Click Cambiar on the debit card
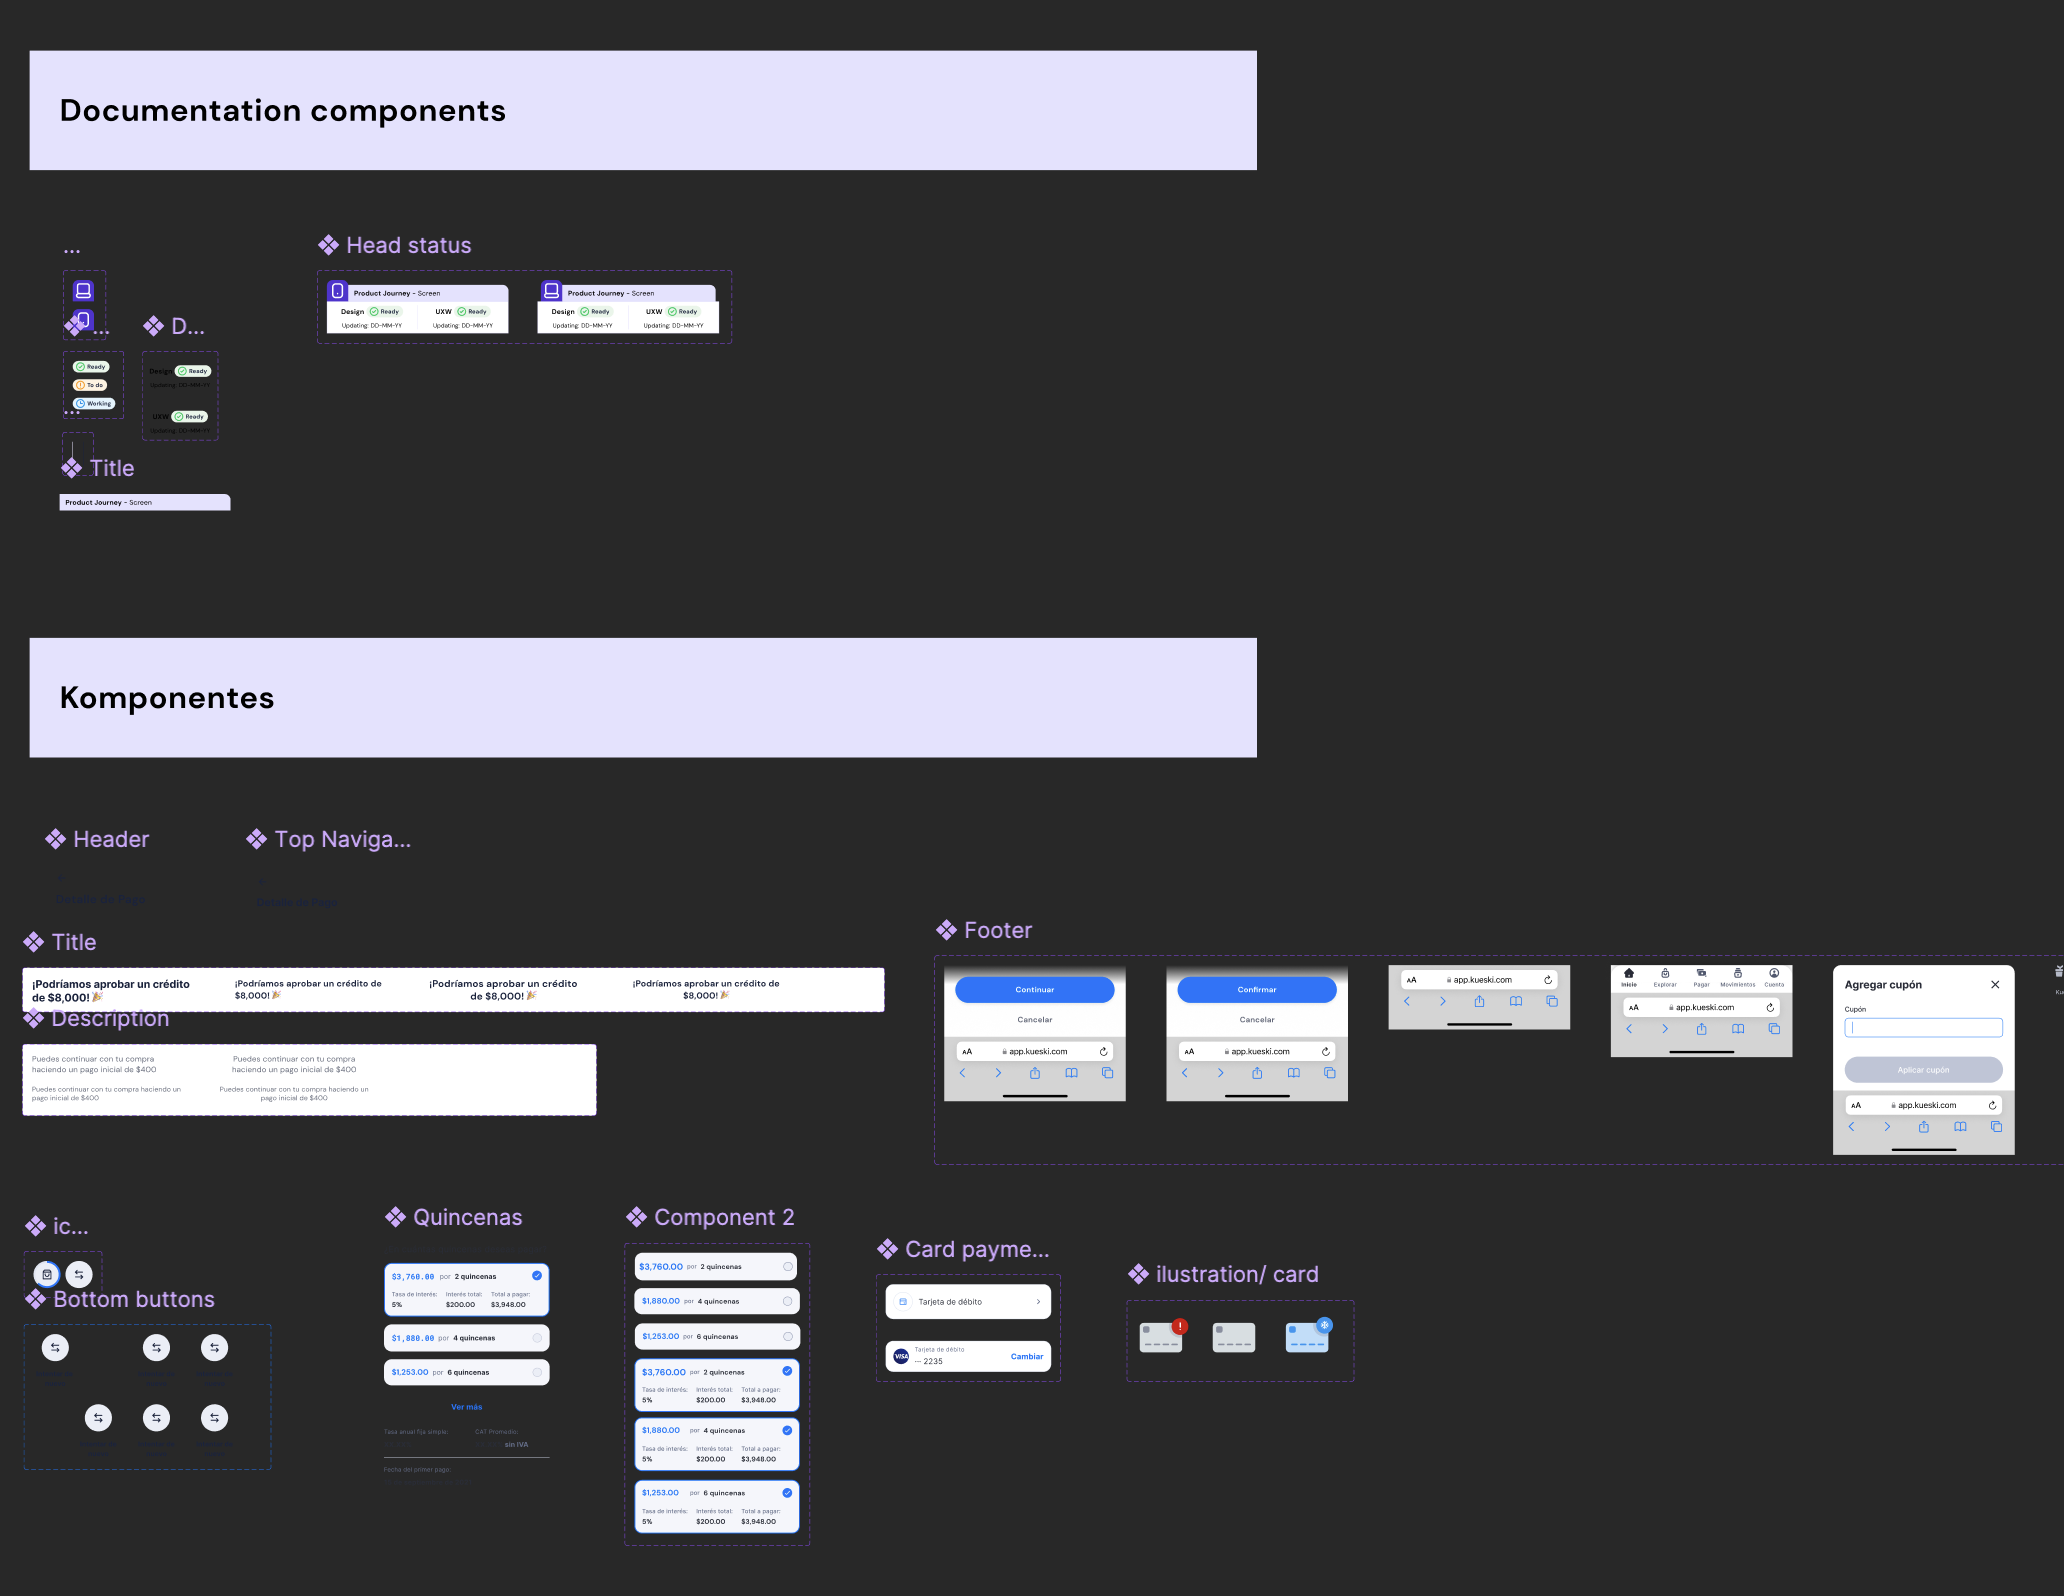 [x=1026, y=1357]
